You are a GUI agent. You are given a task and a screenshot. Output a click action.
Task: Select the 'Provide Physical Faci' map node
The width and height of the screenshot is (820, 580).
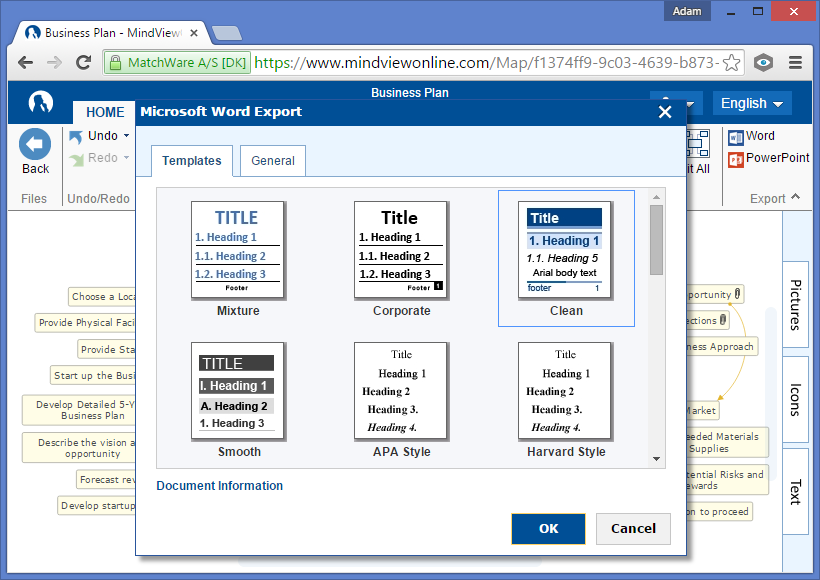tap(85, 323)
